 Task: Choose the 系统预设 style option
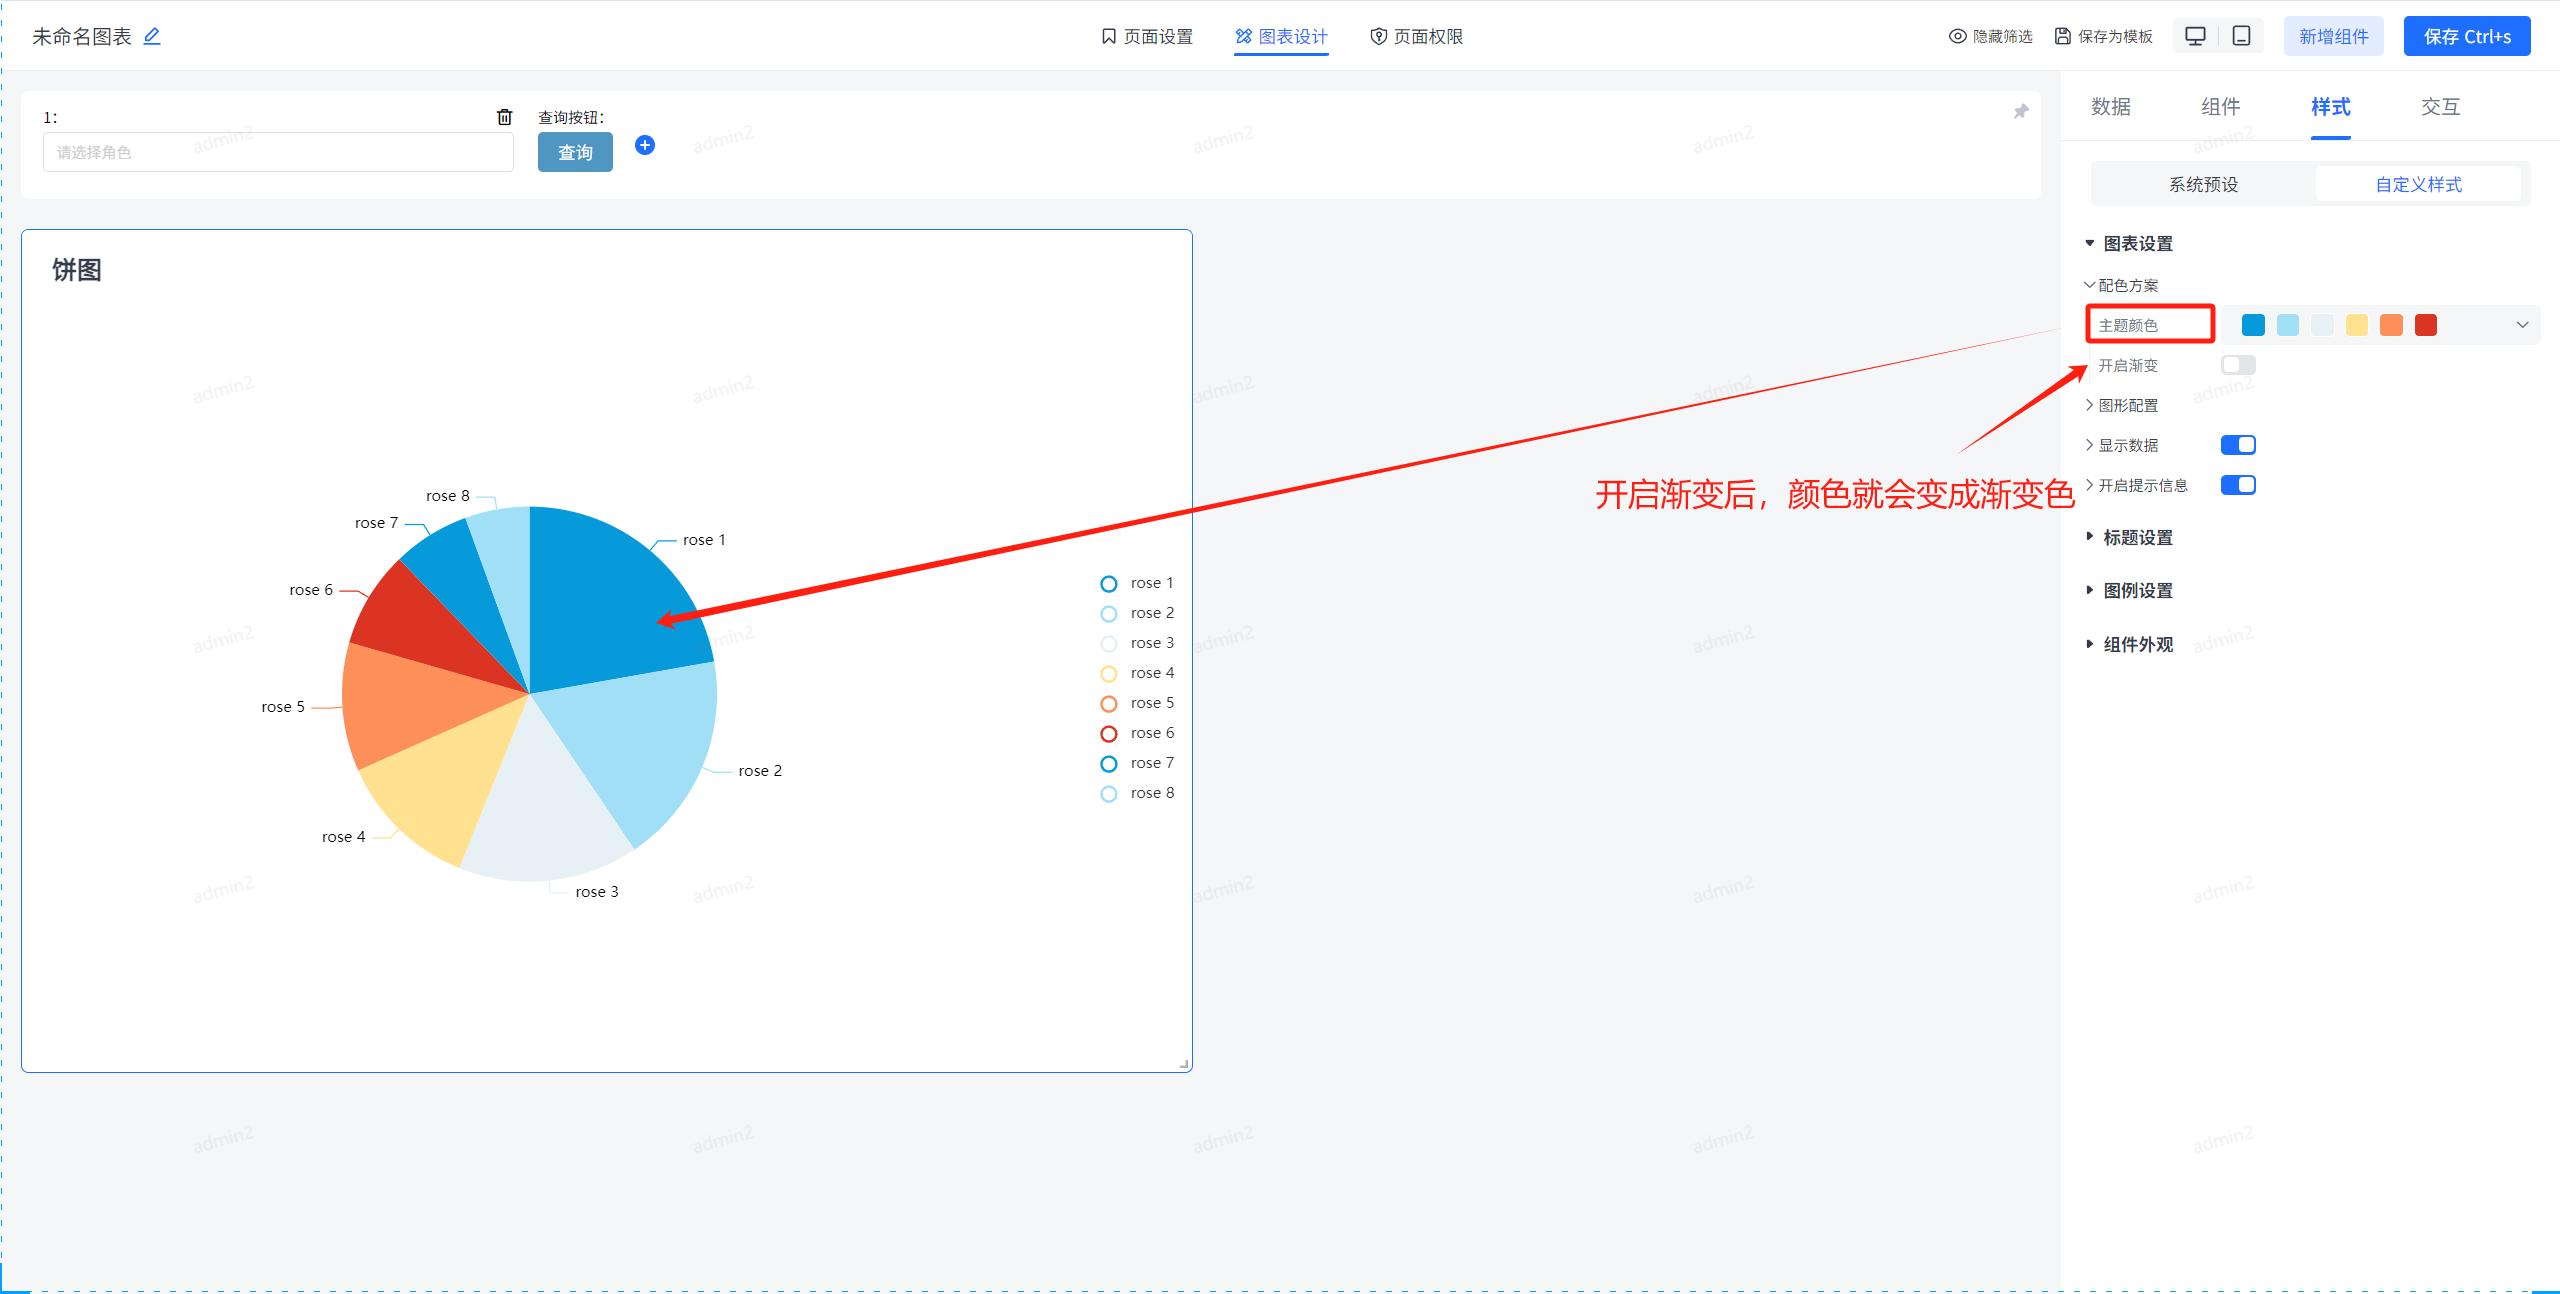coord(2203,184)
